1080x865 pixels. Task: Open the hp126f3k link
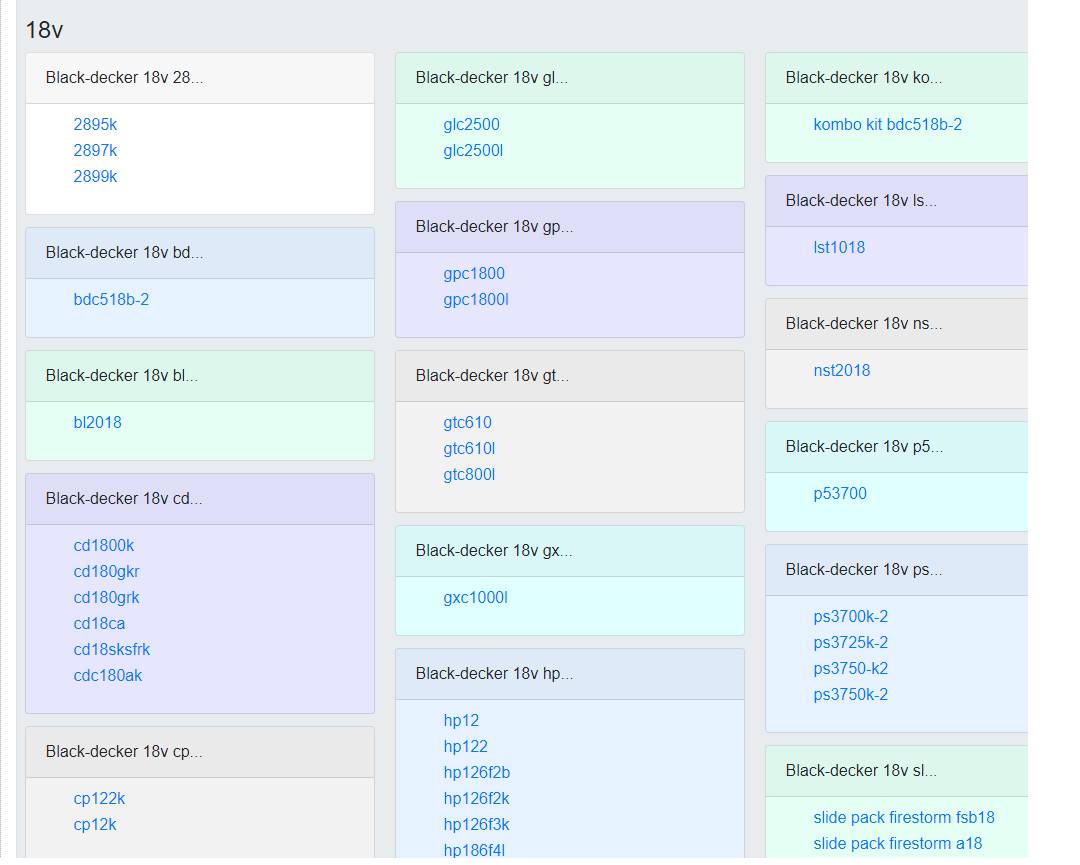476,825
